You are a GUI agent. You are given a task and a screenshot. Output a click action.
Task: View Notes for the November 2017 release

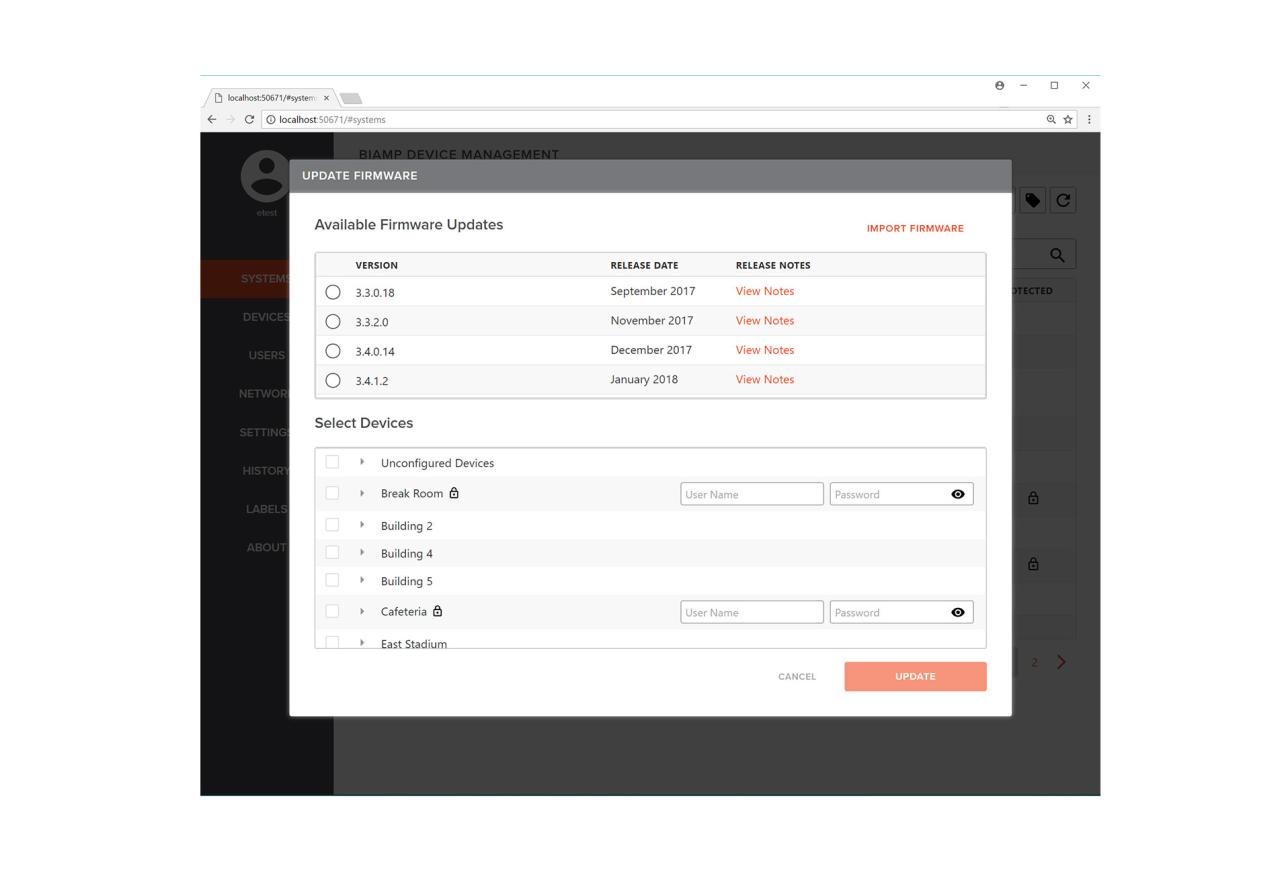click(763, 320)
